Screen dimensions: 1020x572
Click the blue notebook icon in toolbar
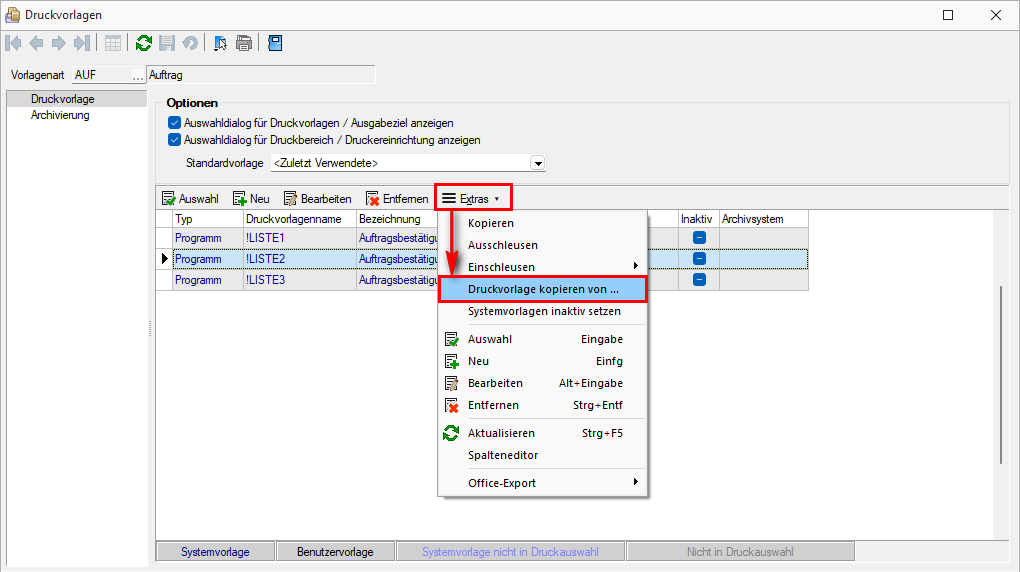point(275,44)
